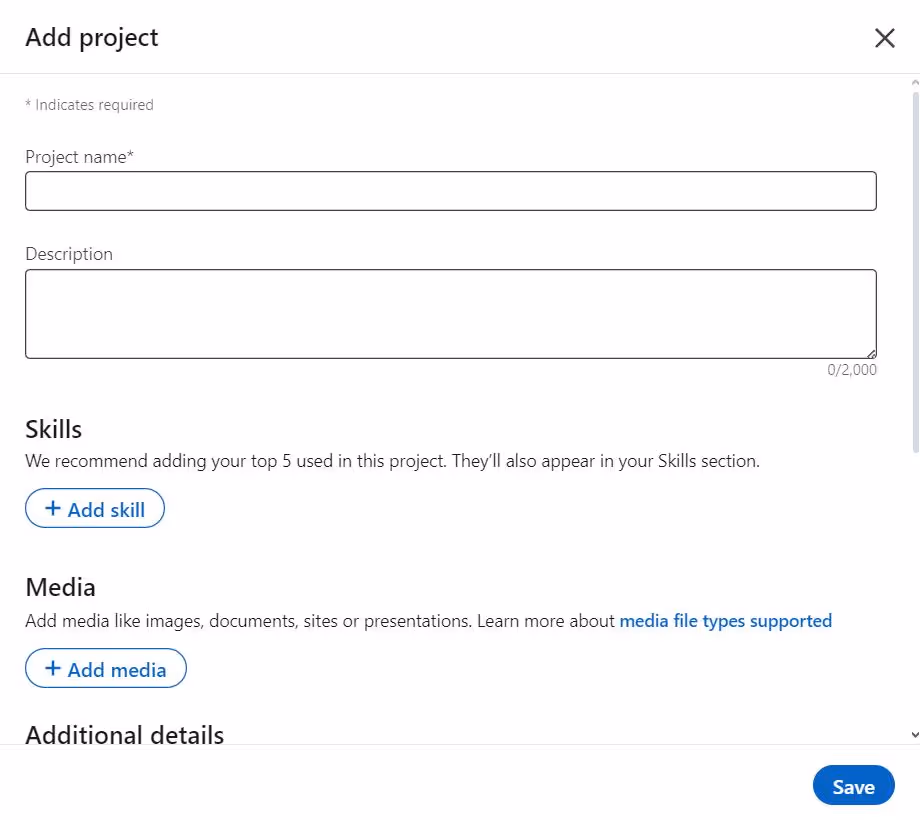Select the Add media button
Image resolution: width=920 pixels, height=820 pixels.
tap(105, 668)
